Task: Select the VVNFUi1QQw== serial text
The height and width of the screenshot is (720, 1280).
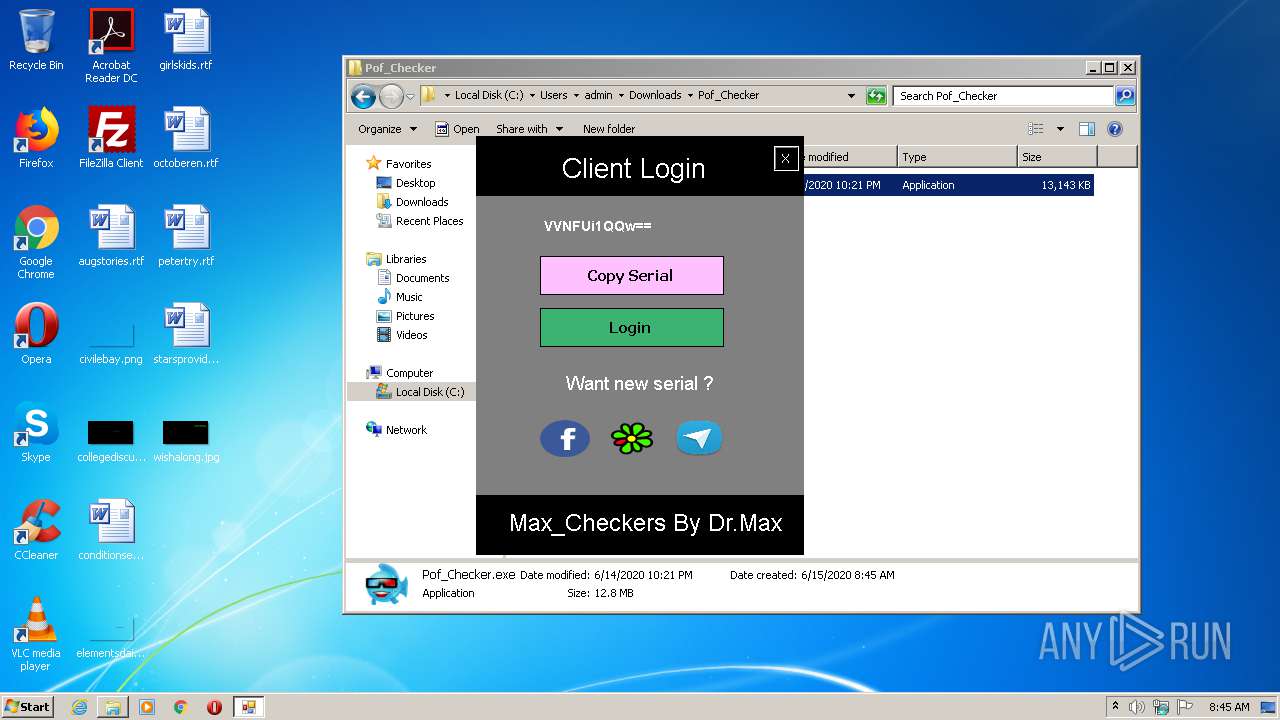Action: pyautogui.click(x=597, y=226)
